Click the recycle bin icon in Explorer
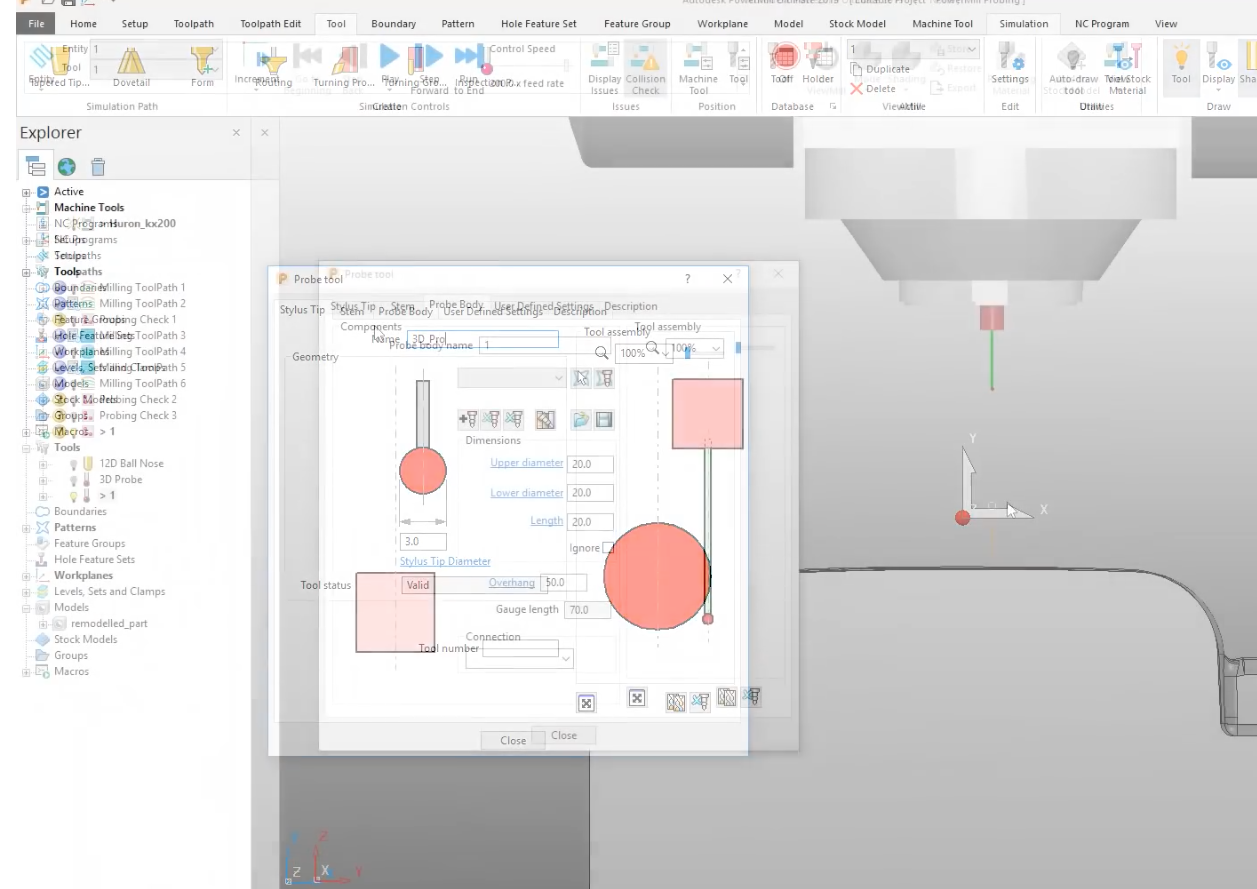 [x=98, y=166]
